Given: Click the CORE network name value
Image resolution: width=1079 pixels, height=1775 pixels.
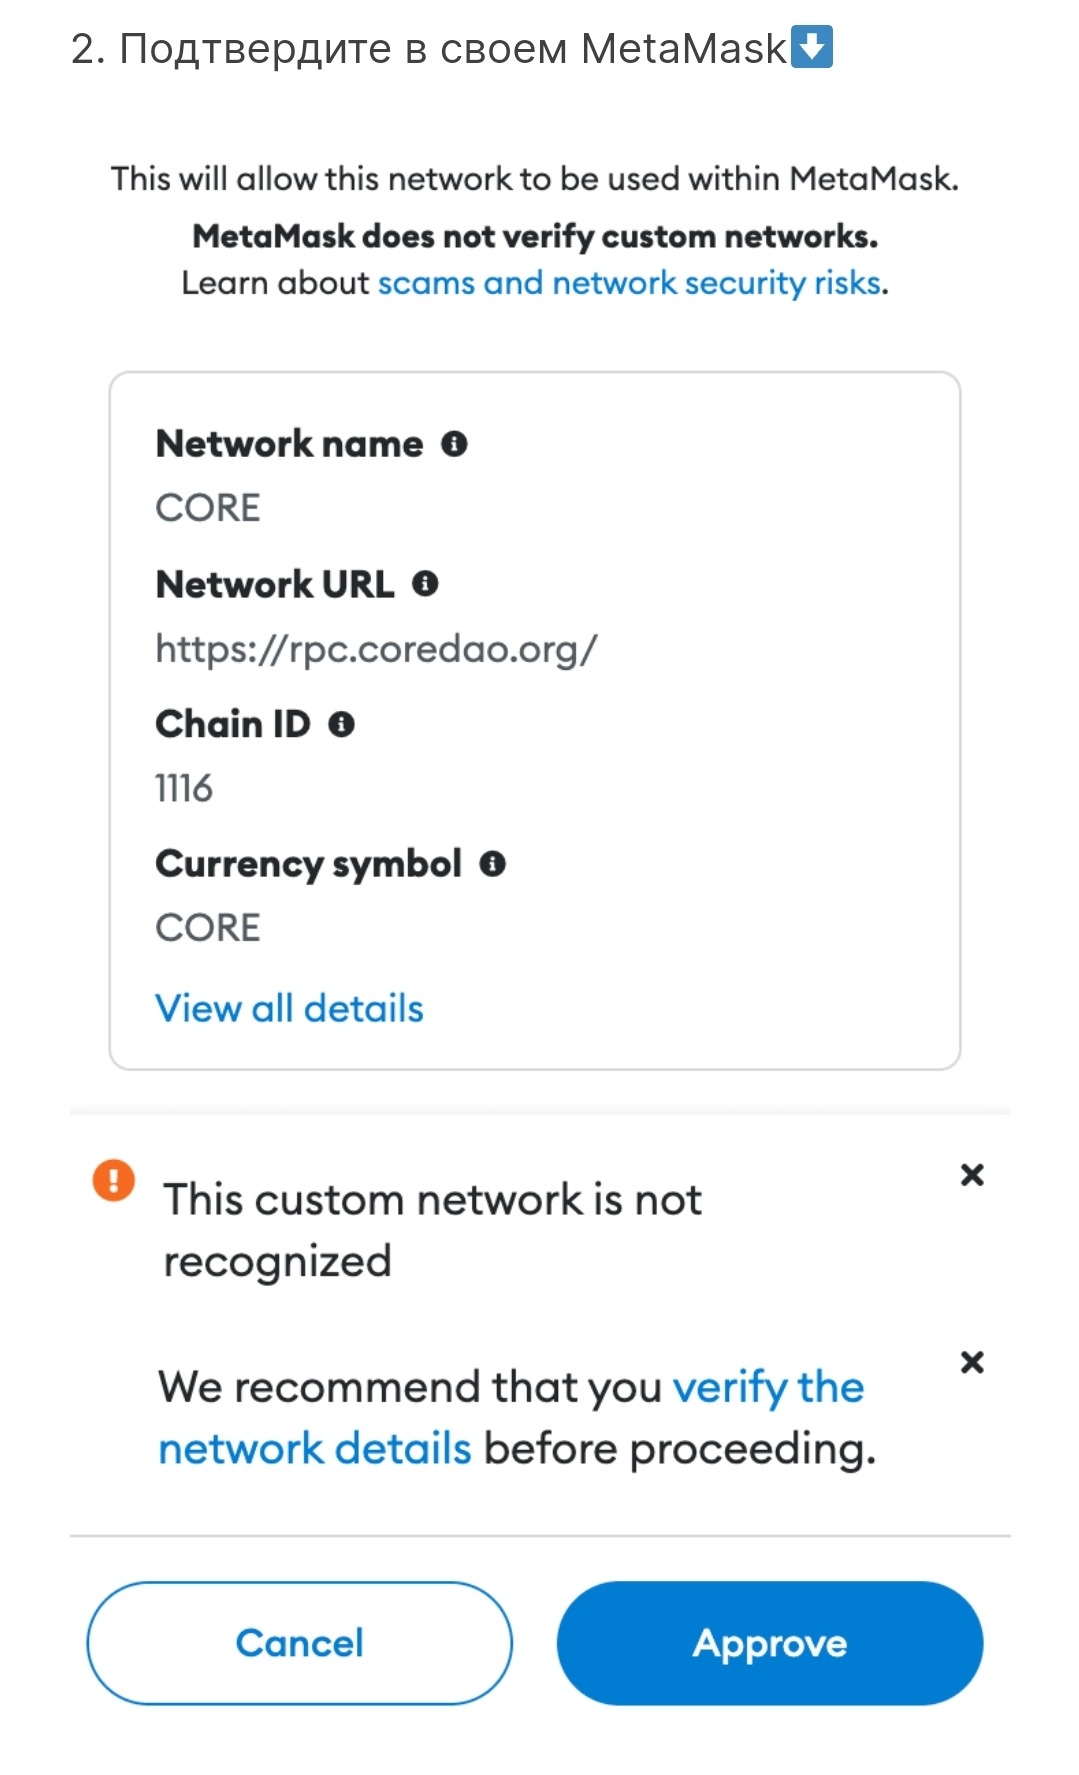Looking at the screenshot, I should click(208, 508).
